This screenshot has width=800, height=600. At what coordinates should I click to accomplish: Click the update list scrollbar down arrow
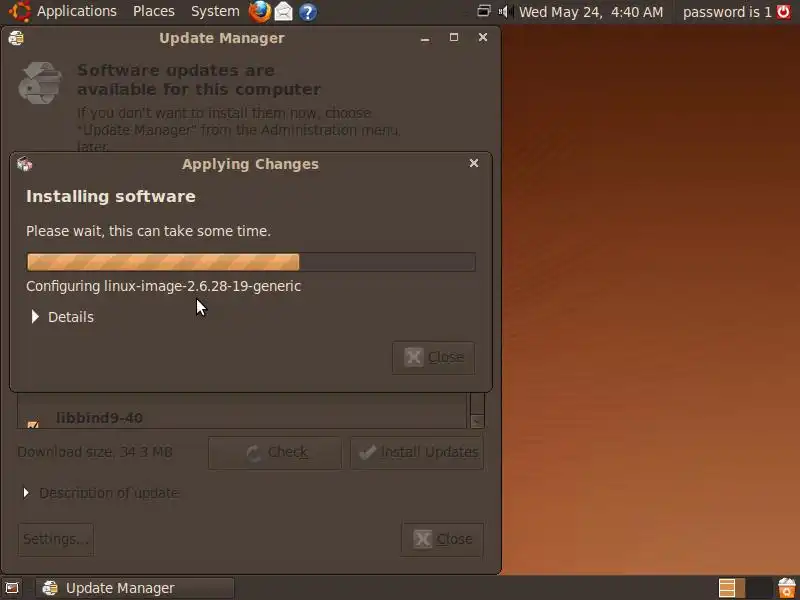478,421
